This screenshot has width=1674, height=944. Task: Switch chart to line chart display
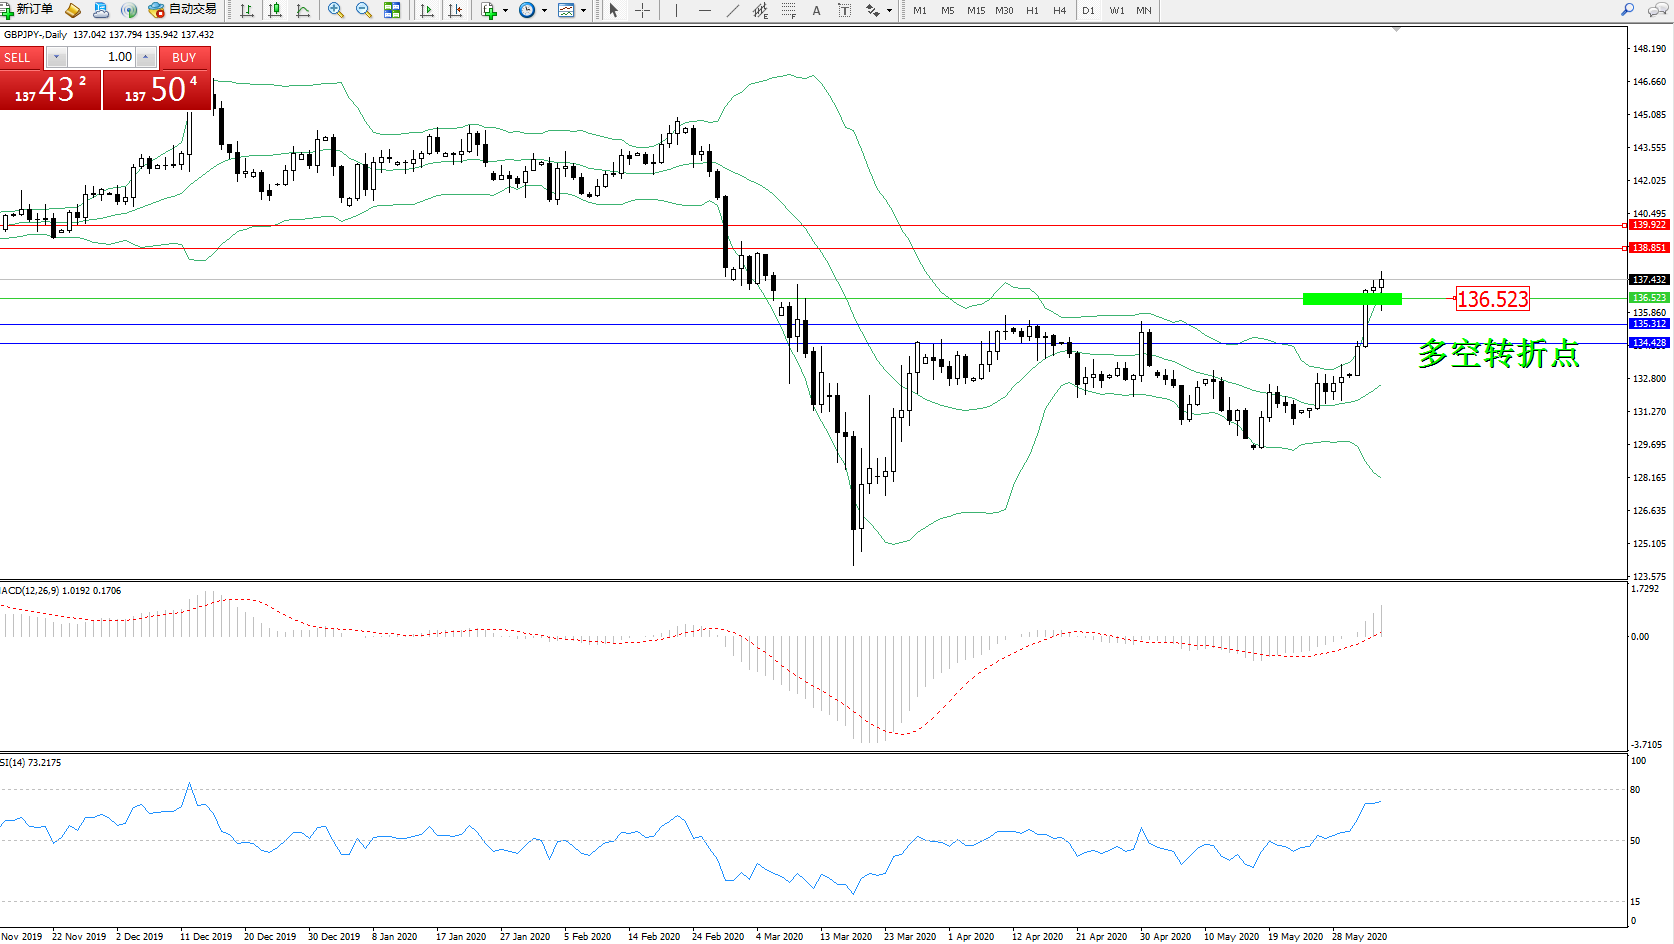click(x=303, y=10)
